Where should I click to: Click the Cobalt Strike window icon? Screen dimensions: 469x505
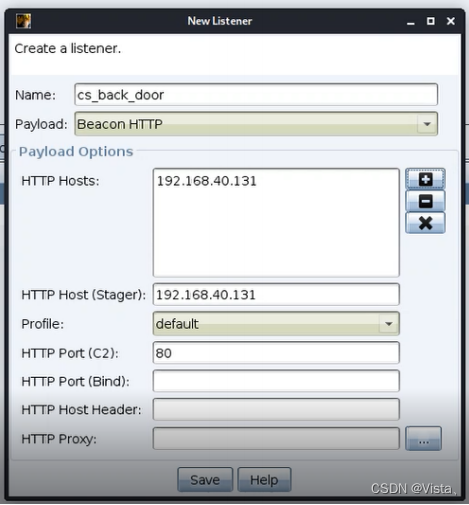click(x=23, y=21)
